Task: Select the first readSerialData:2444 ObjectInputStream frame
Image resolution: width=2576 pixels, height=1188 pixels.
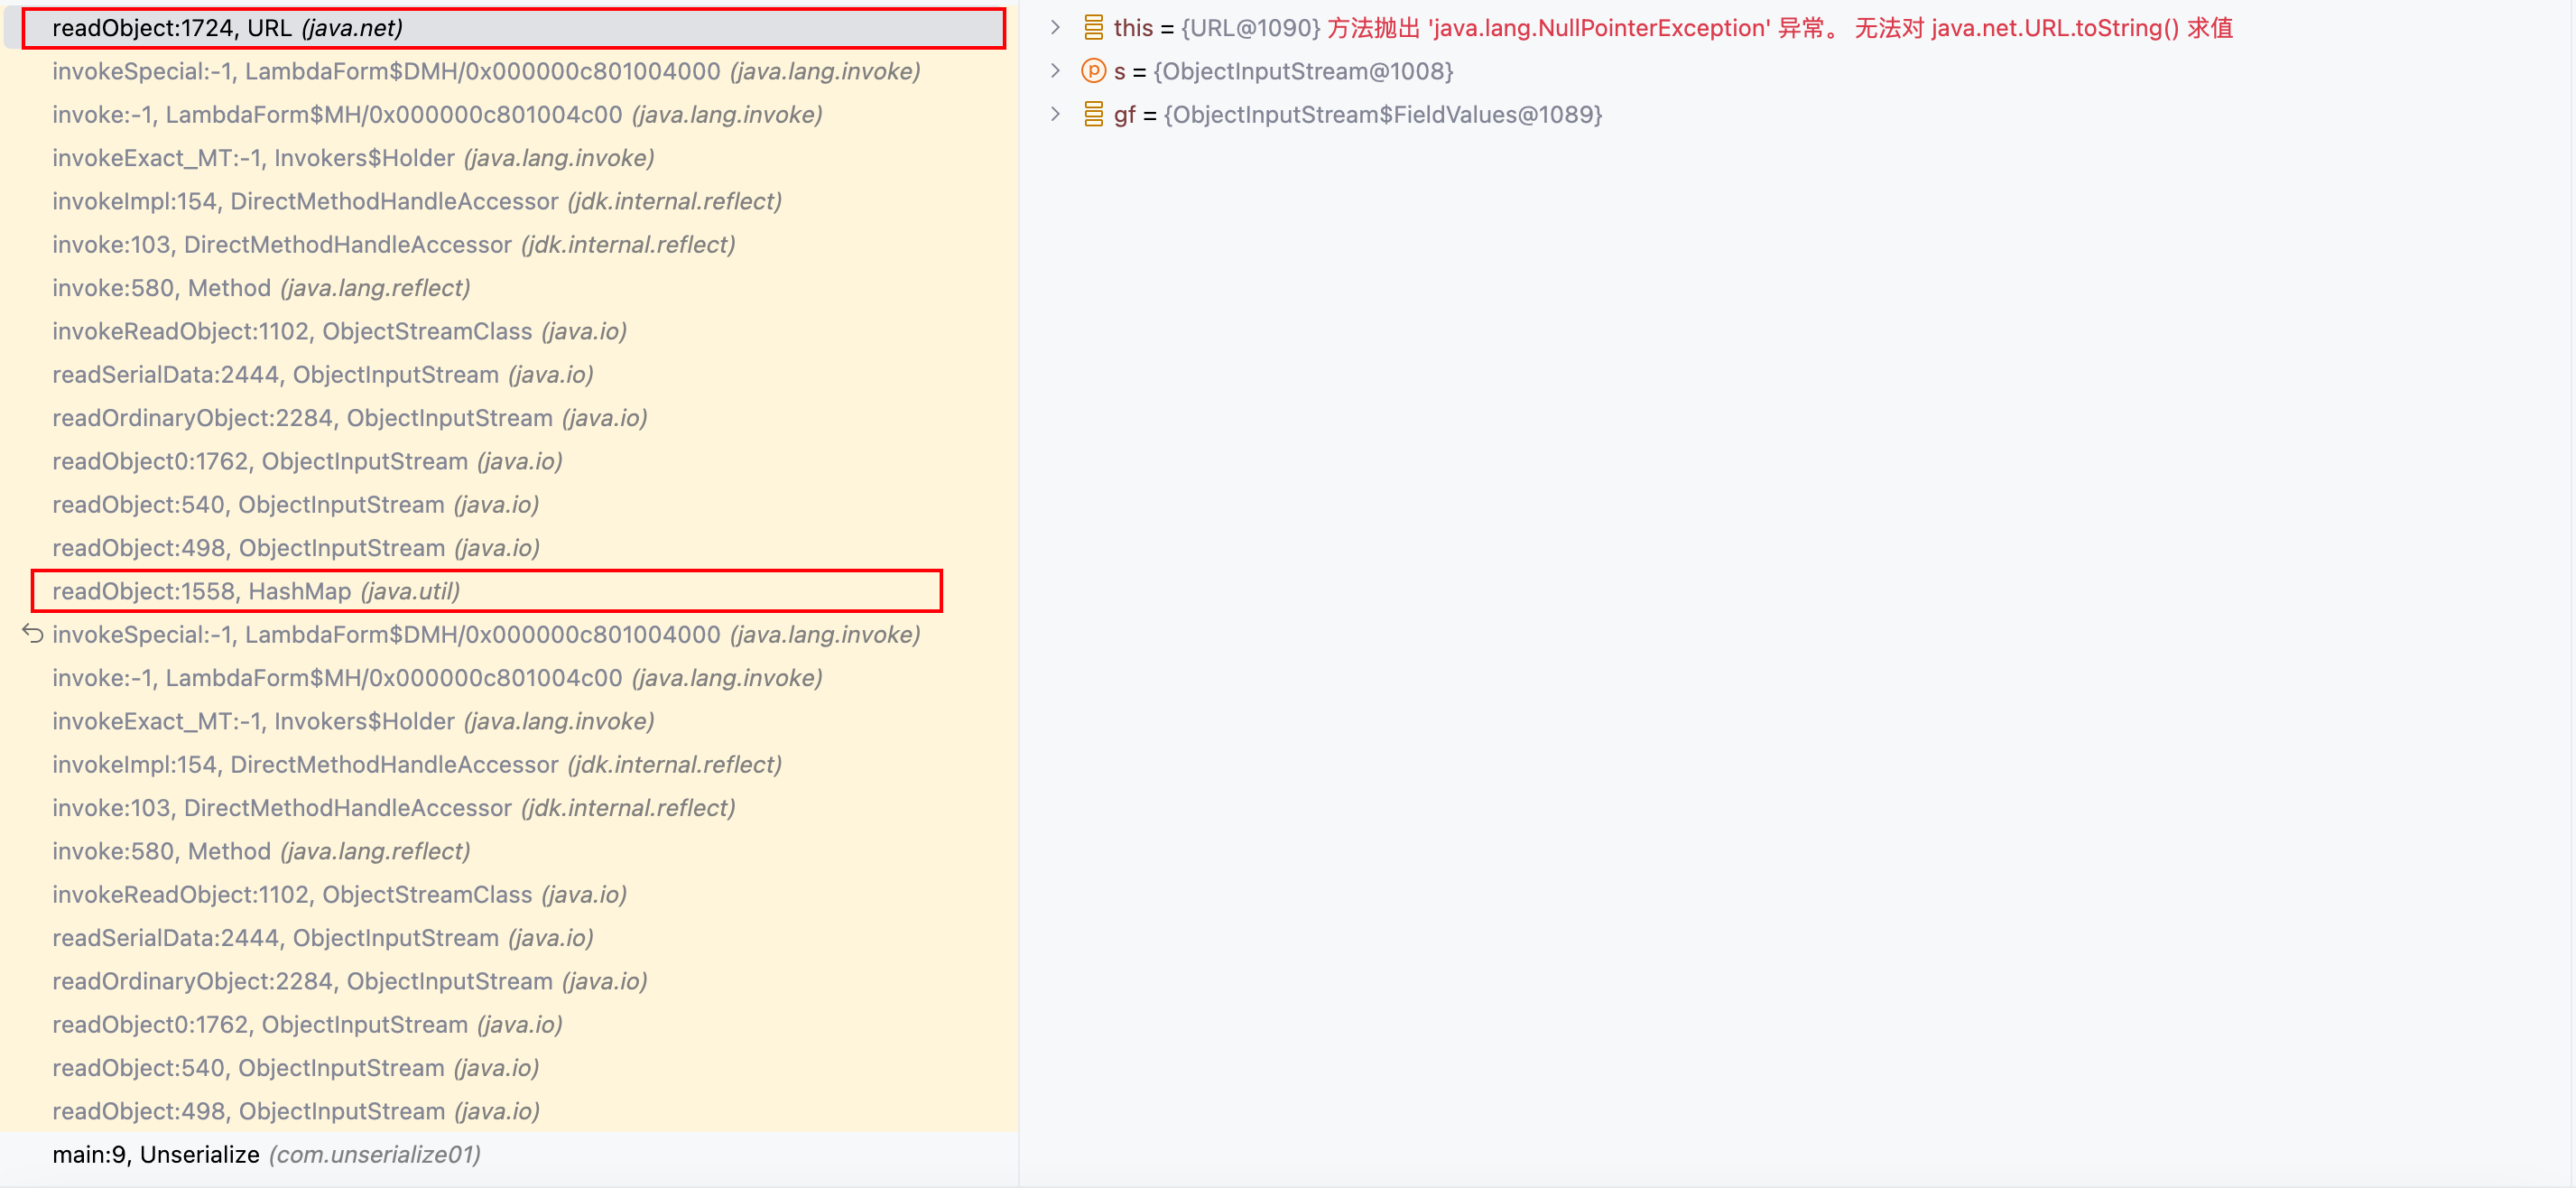Action: [x=322, y=374]
